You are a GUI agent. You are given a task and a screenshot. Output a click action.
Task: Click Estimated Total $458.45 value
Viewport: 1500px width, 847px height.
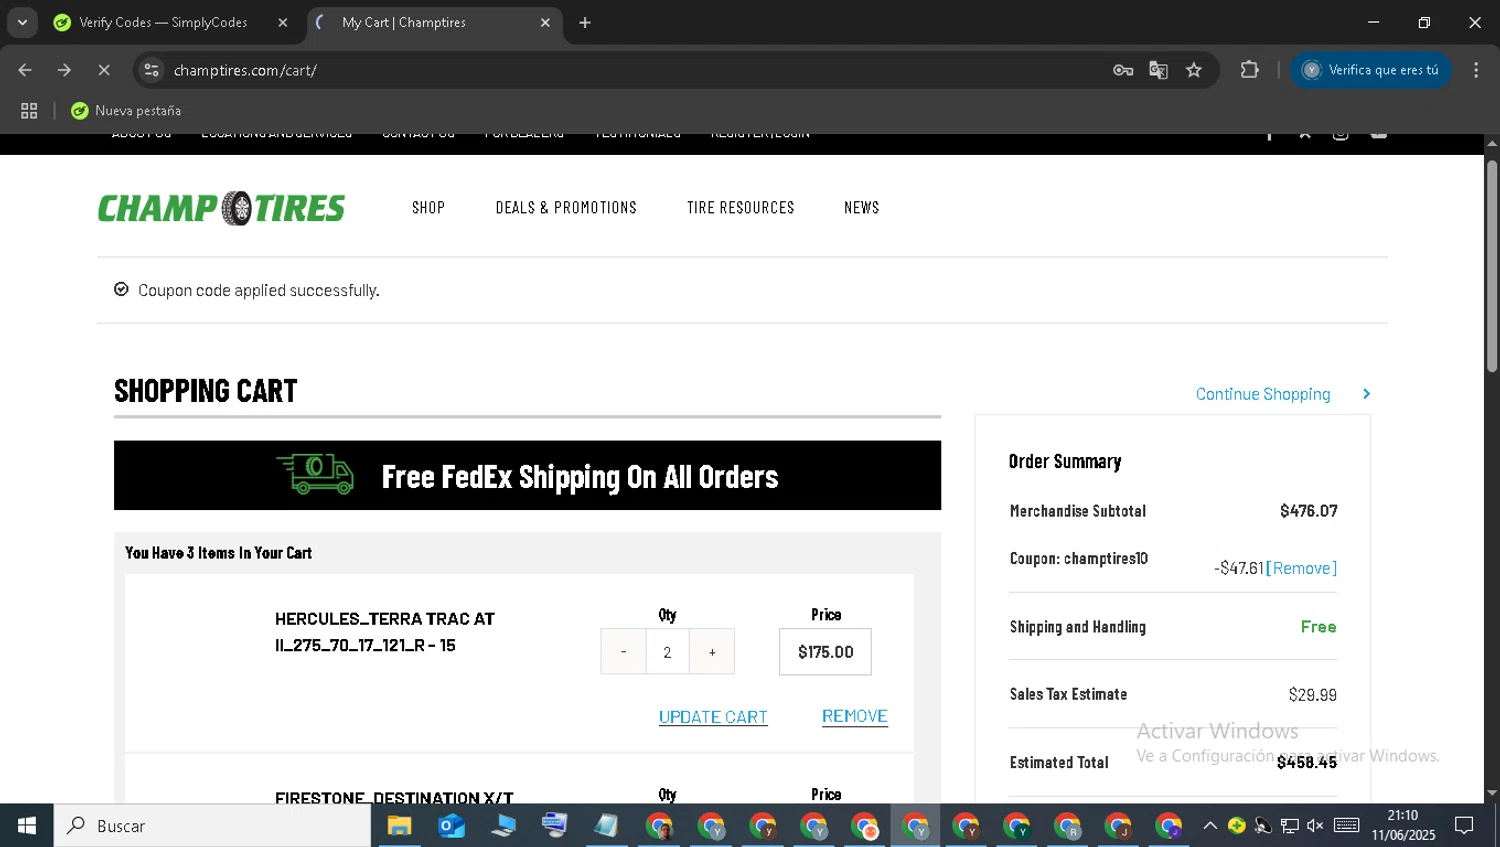pyautogui.click(x=1307, y=762)
